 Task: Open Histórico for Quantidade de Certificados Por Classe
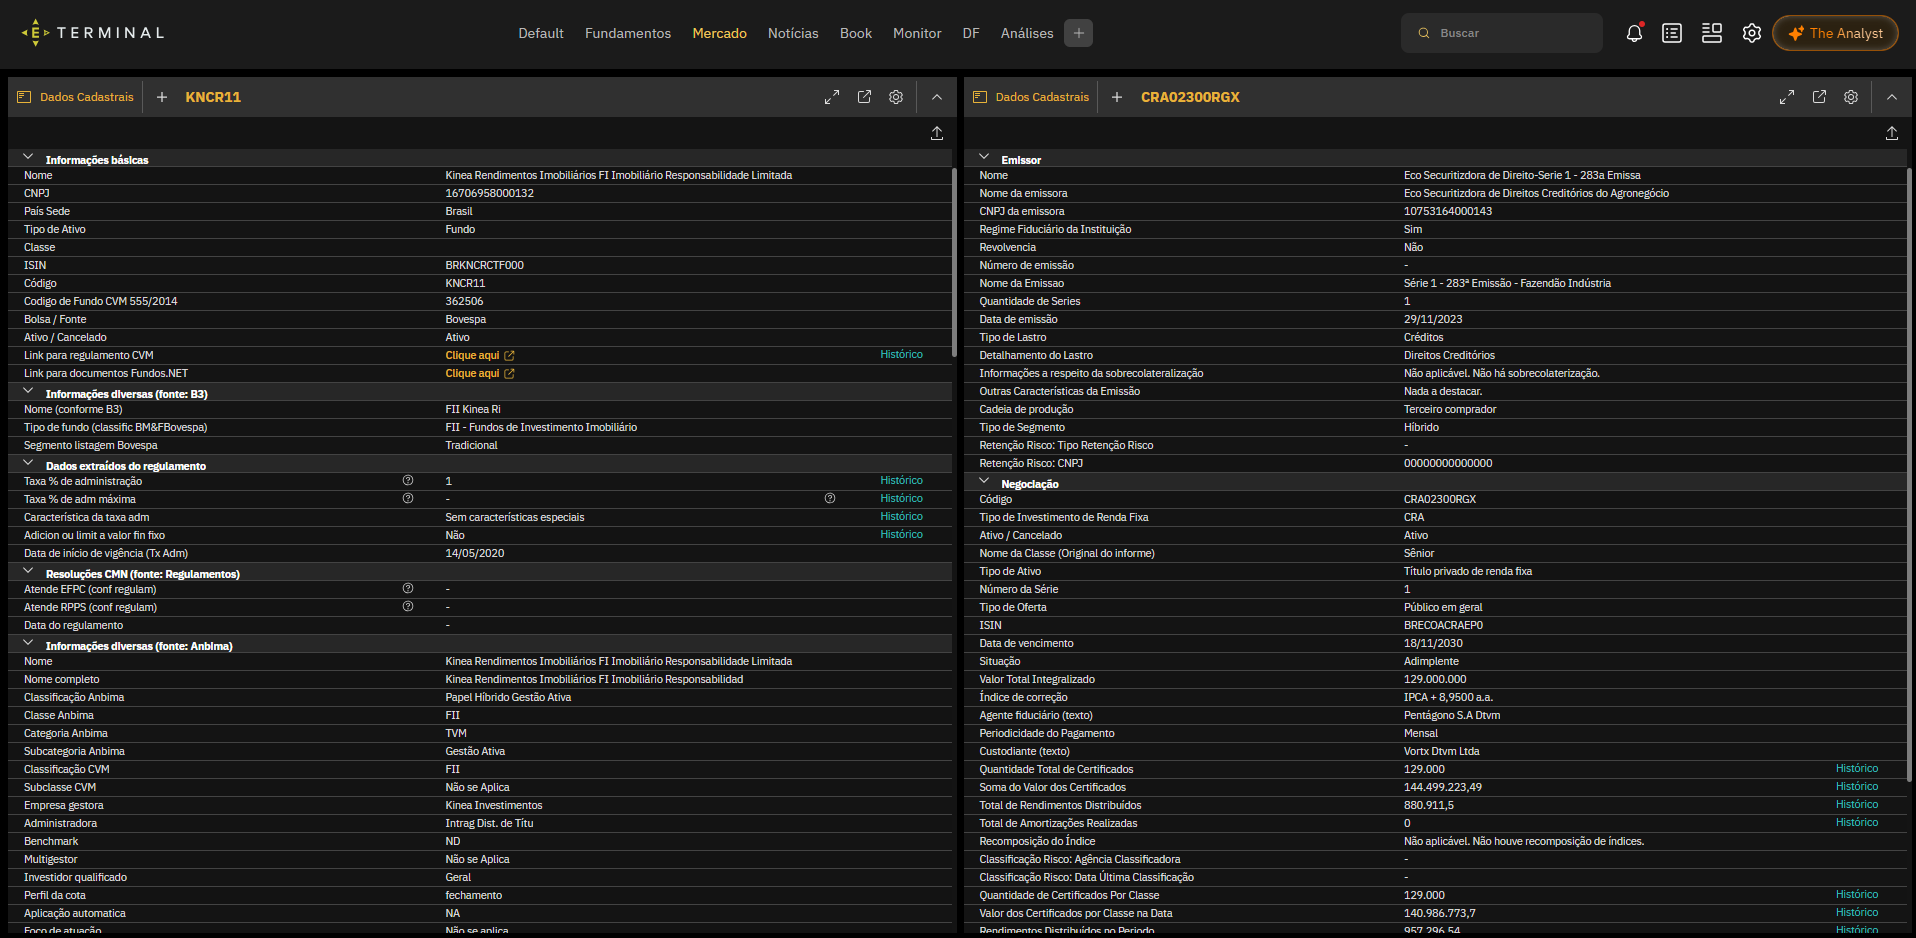1857,894
